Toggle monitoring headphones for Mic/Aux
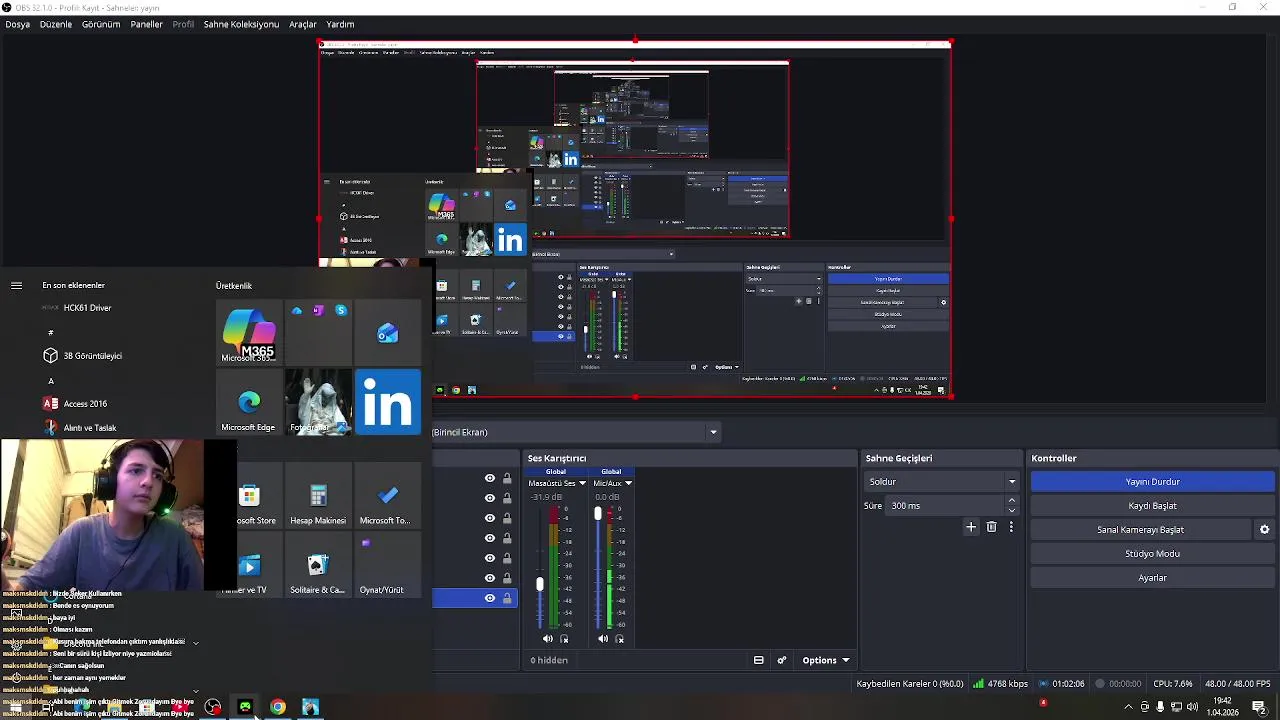Viewport: 1280px width, 720px height. click(620, 639)
